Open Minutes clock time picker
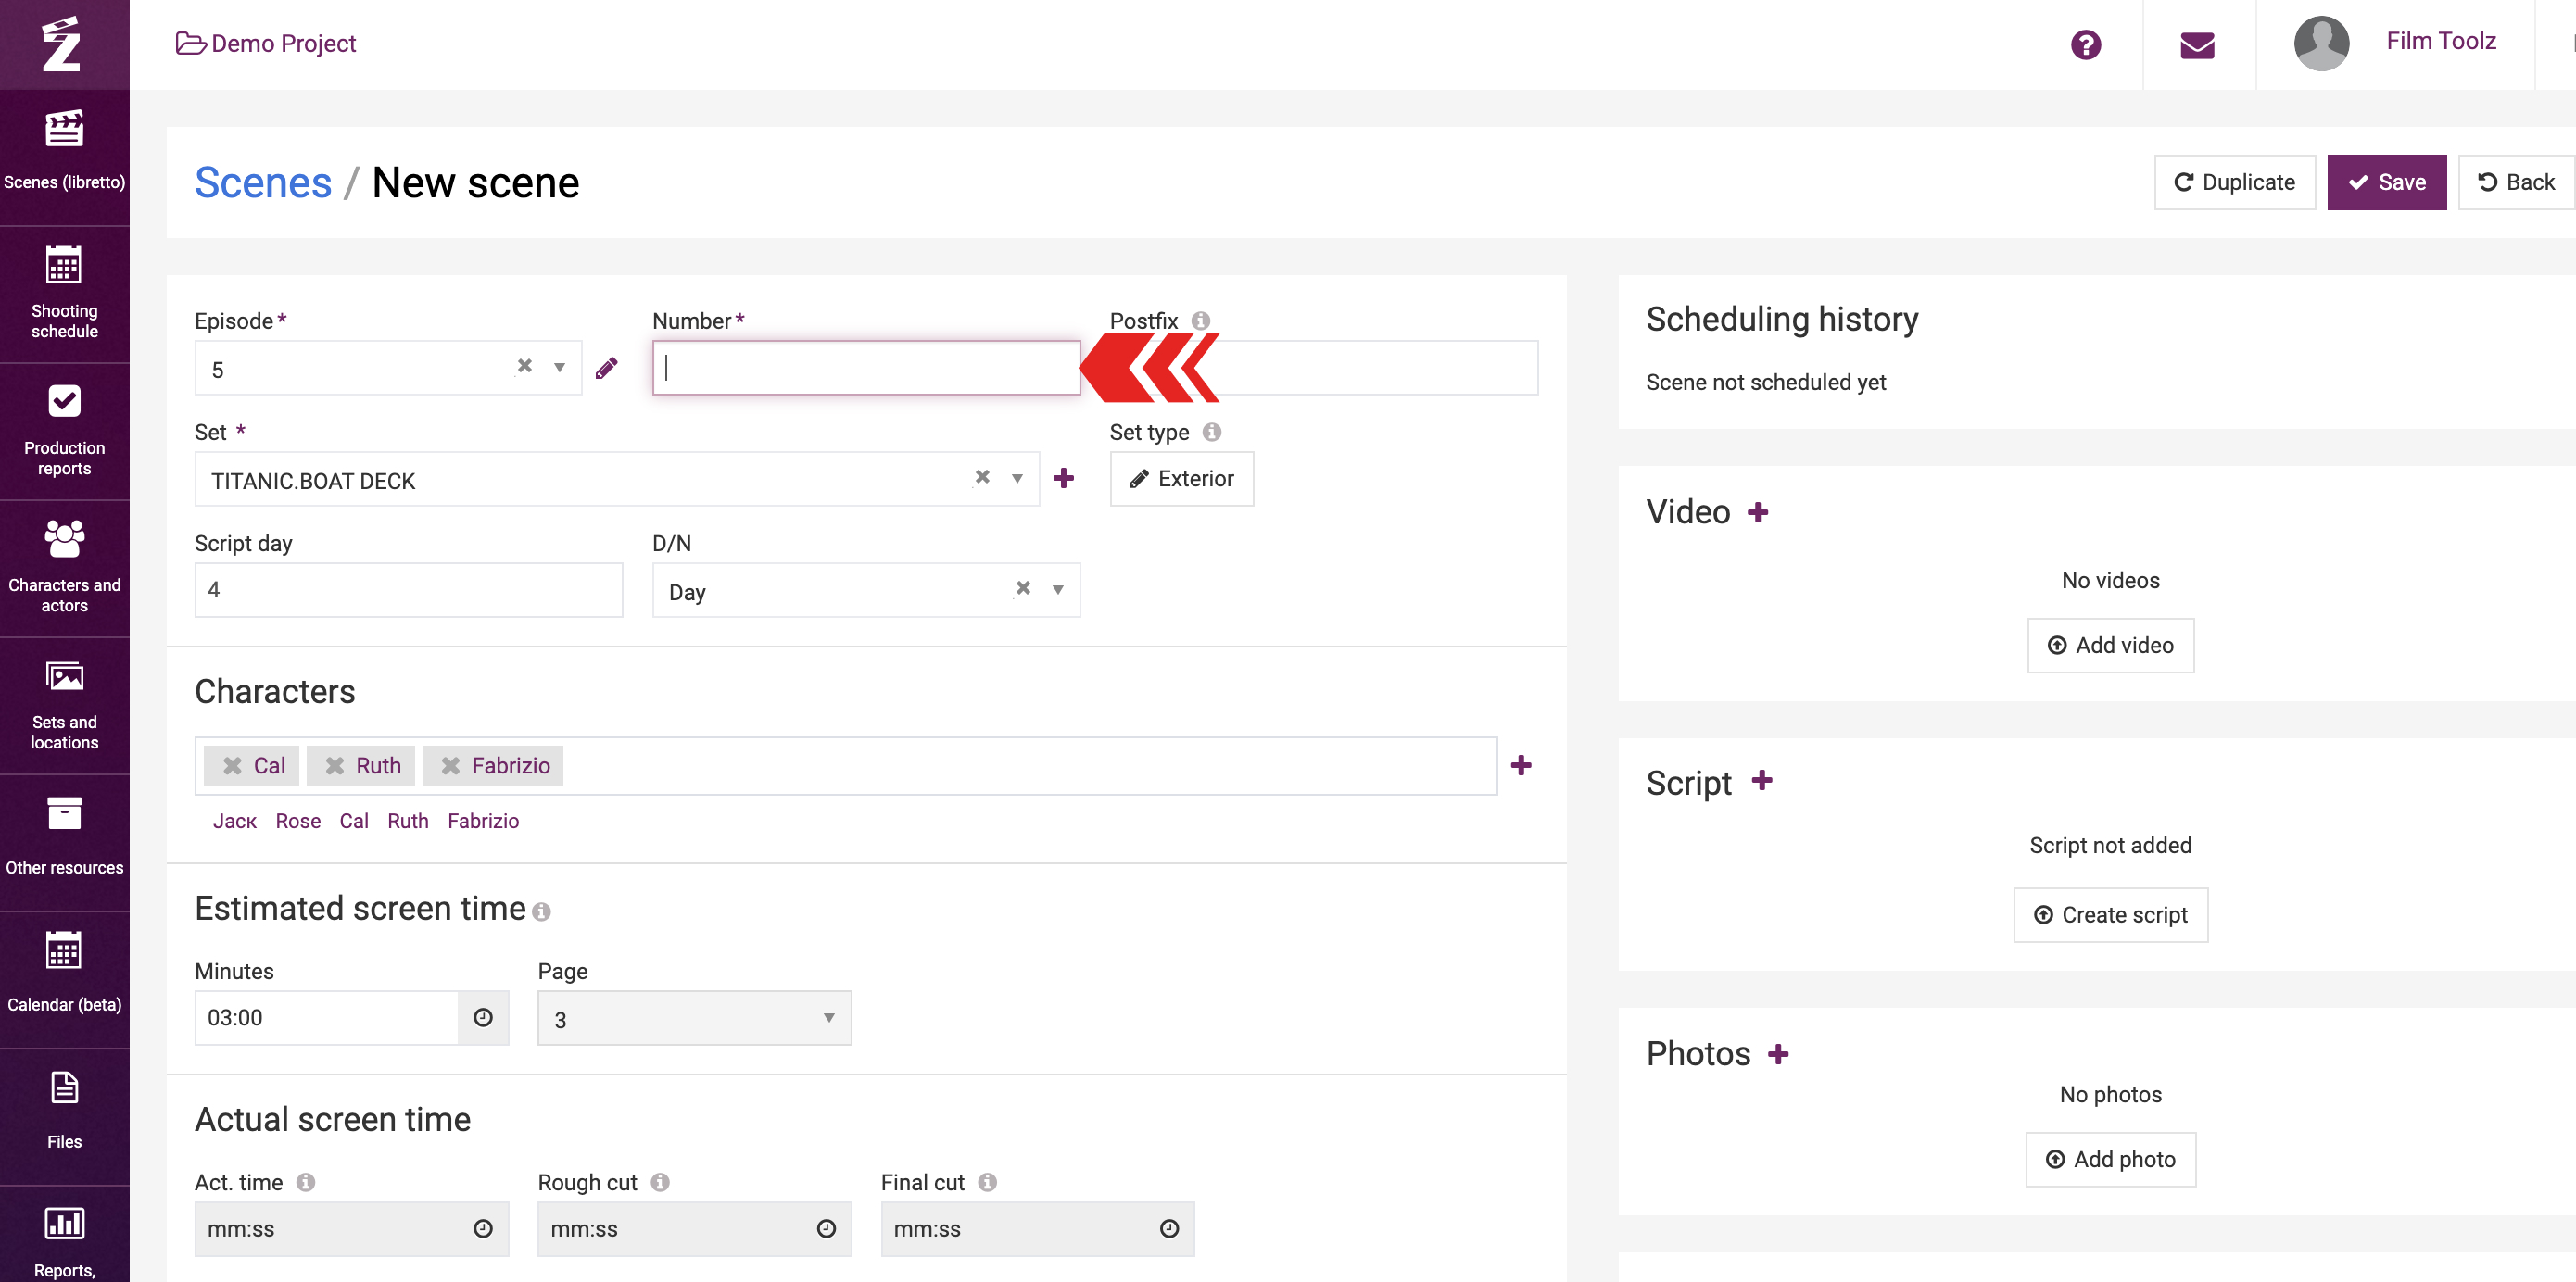 pos(483,1017)
